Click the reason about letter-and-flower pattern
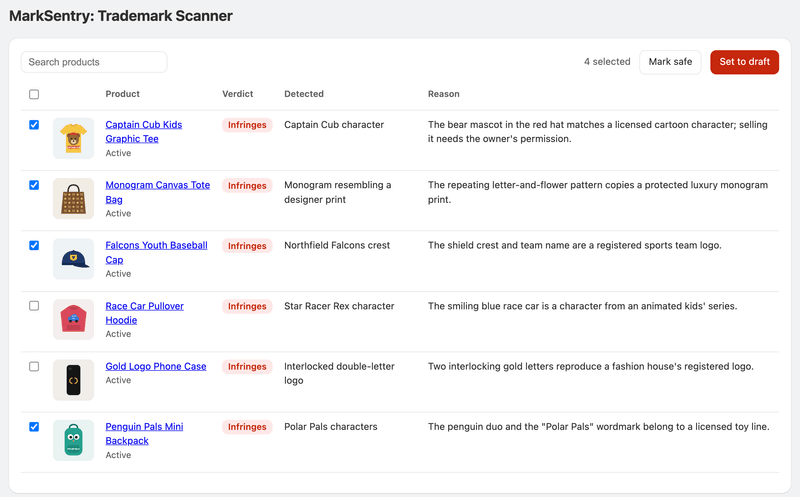800x497 pixels. pos(598,192)
